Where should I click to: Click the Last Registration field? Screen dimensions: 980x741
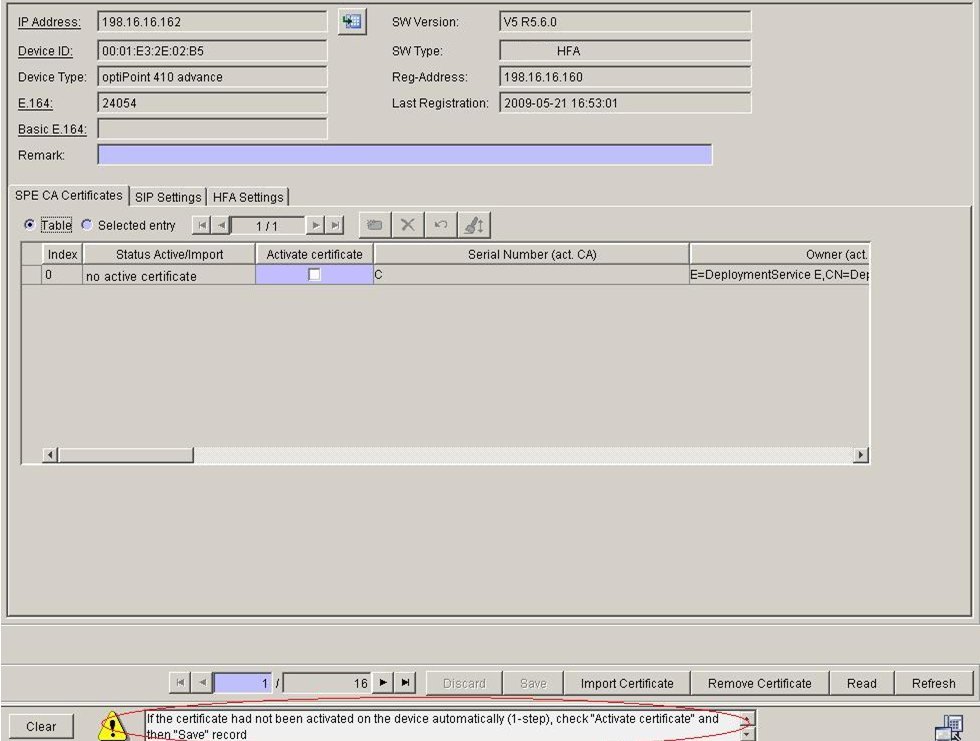click(x=625, y=103)
